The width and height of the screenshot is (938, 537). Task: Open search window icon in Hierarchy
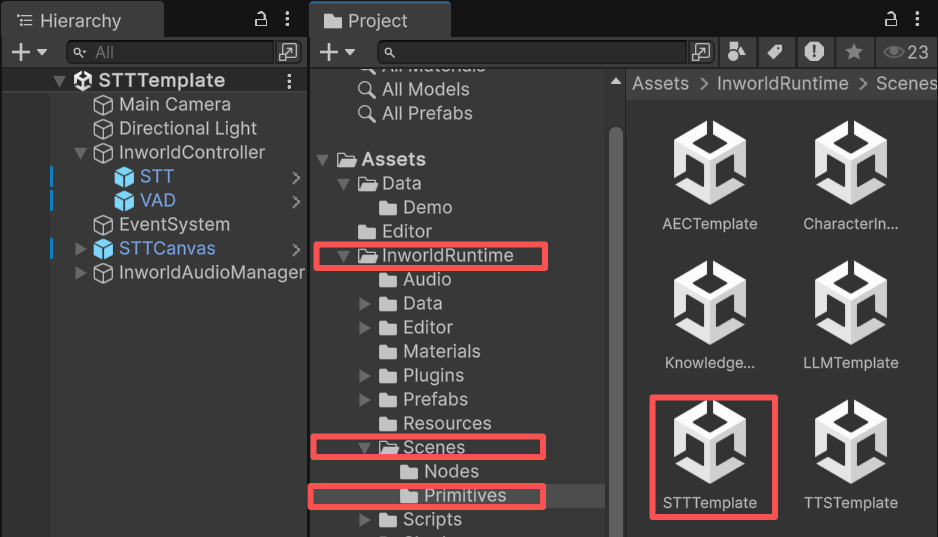(288, 52)
